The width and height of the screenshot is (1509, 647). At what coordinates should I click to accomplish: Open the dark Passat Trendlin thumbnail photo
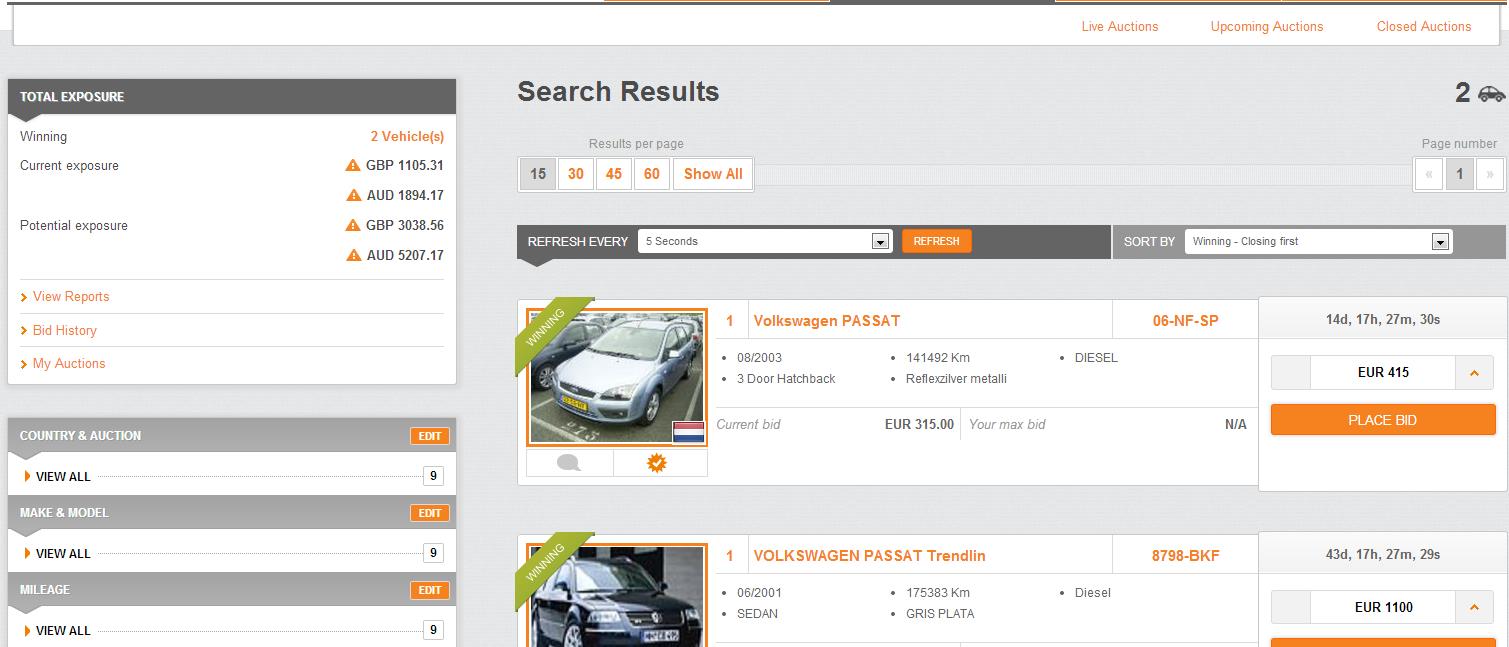[617, 596]
